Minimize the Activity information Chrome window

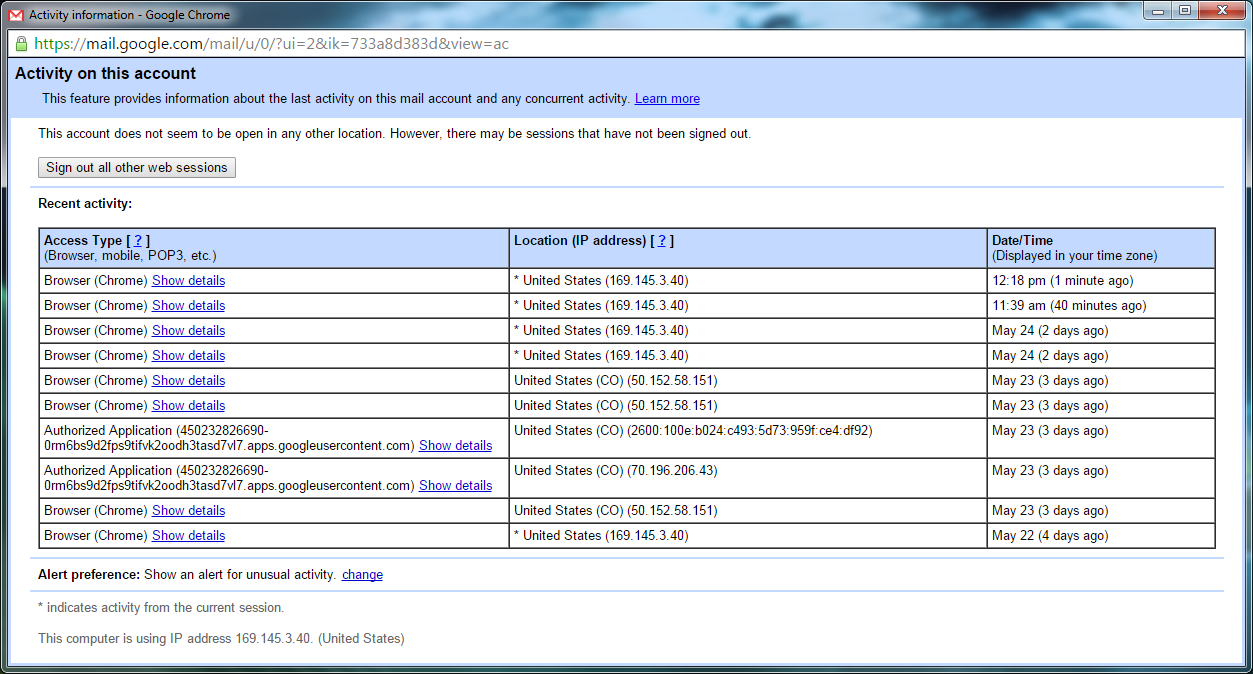1159,10
